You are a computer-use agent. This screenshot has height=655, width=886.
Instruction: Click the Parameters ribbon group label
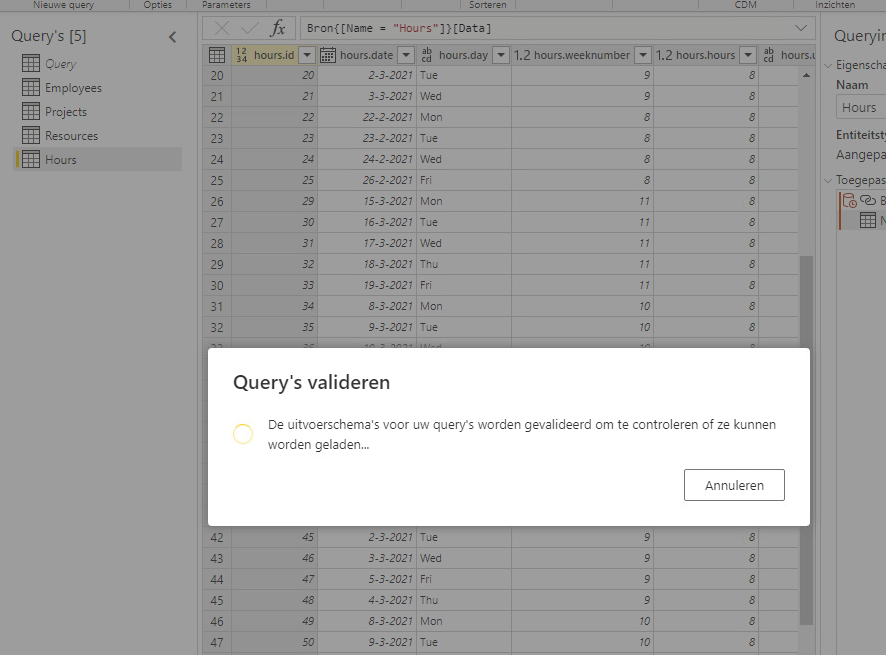click(x=226, y=5)
